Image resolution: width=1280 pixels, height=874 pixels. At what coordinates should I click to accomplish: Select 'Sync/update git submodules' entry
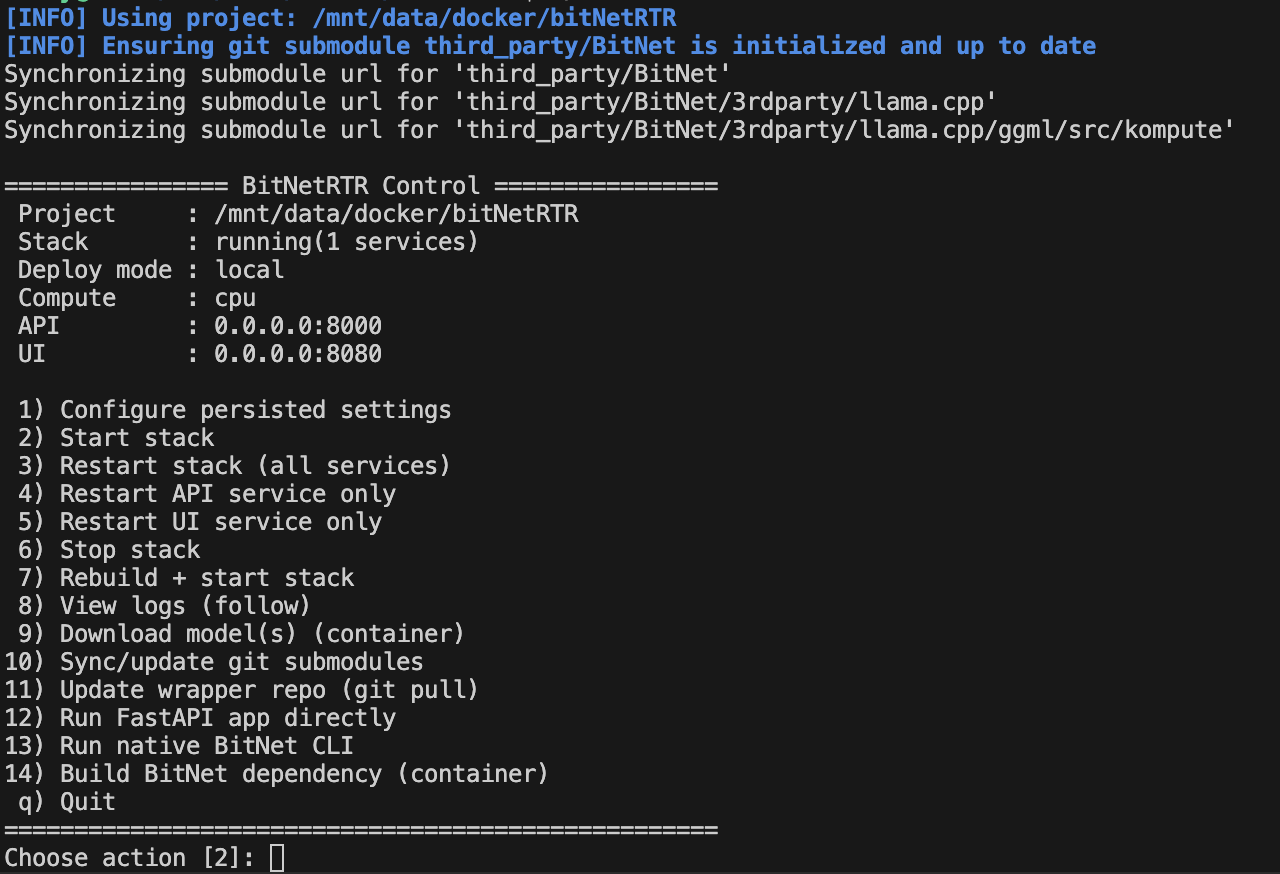pos(241,662)
